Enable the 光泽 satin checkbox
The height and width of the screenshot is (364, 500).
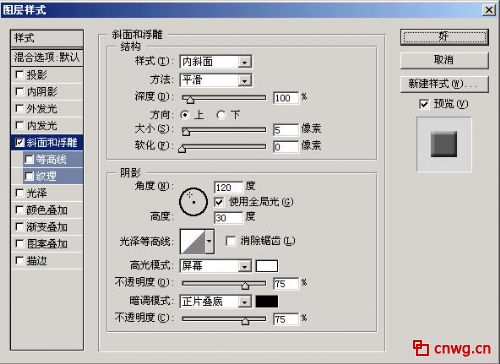pyautogui.click(x=20, y=193)
